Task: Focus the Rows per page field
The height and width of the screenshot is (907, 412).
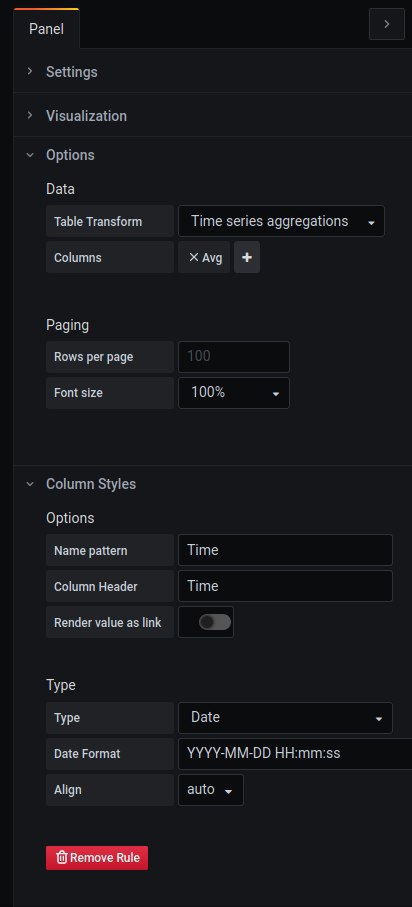Action: click(234, 357)
